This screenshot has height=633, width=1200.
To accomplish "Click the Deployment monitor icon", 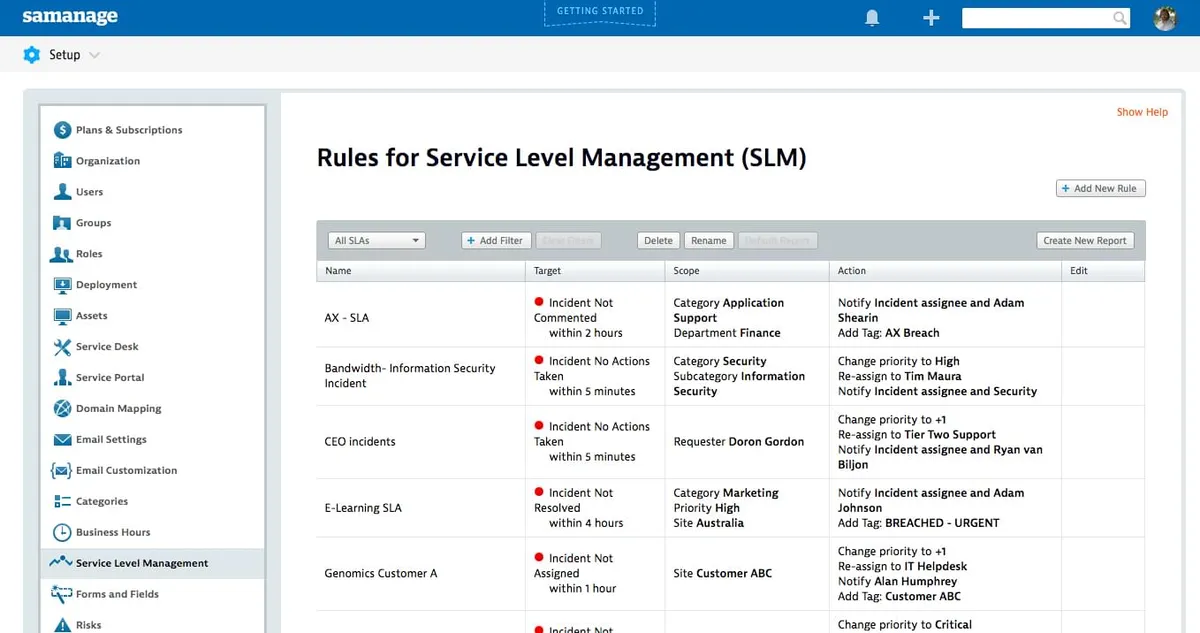I will [x=62, y=285].
